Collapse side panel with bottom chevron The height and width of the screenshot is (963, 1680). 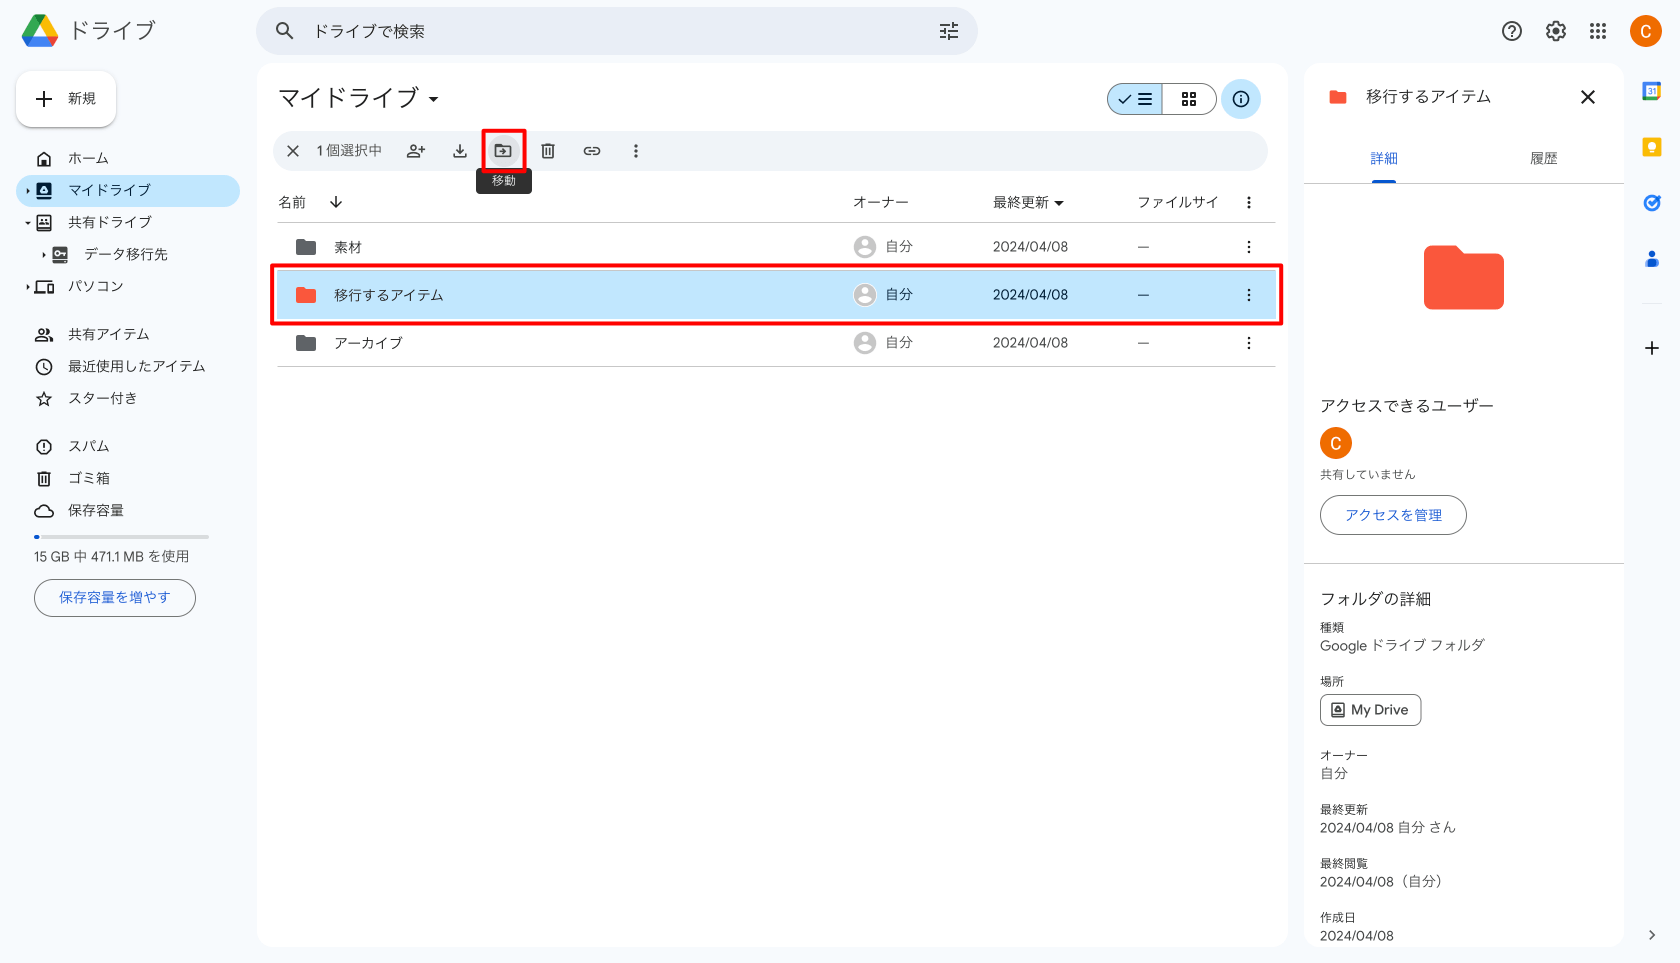(1652, 935)
